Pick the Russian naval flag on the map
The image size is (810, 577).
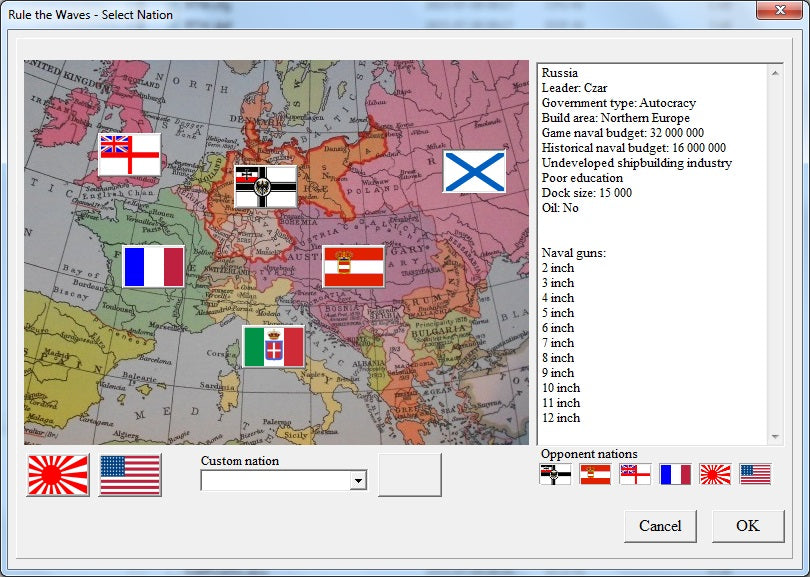pyautogui.click(x=474, y=171)
